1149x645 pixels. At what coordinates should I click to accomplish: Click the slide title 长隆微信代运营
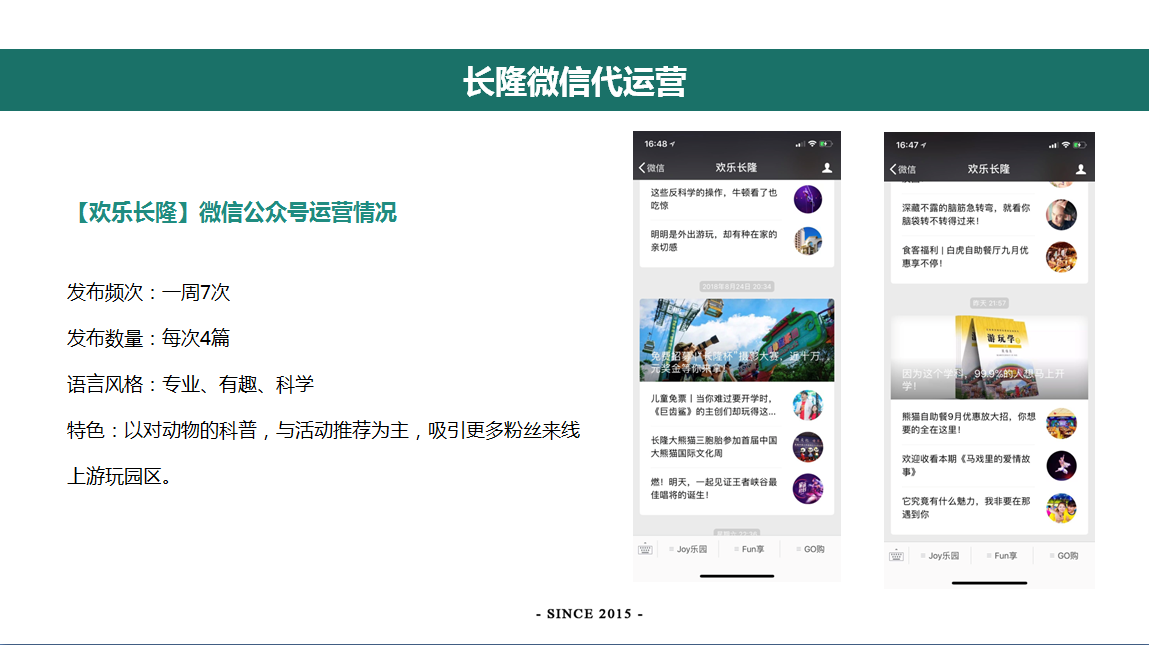(574, 81)
